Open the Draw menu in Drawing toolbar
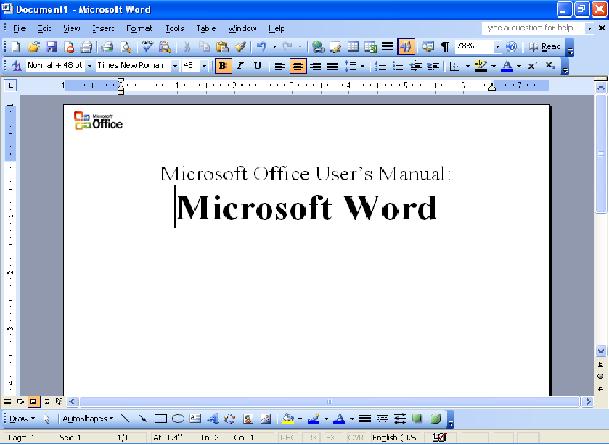Screen dimensions: 609x445 coord(22,419)
